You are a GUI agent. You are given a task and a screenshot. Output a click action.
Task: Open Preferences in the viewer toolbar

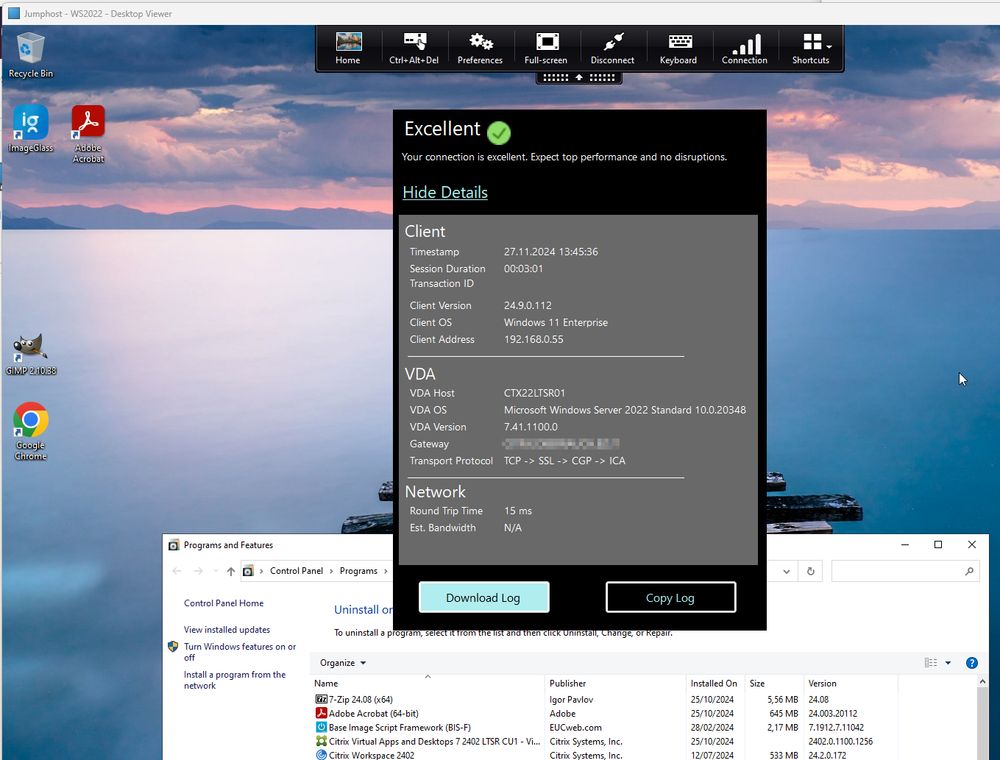pos(480,48)
